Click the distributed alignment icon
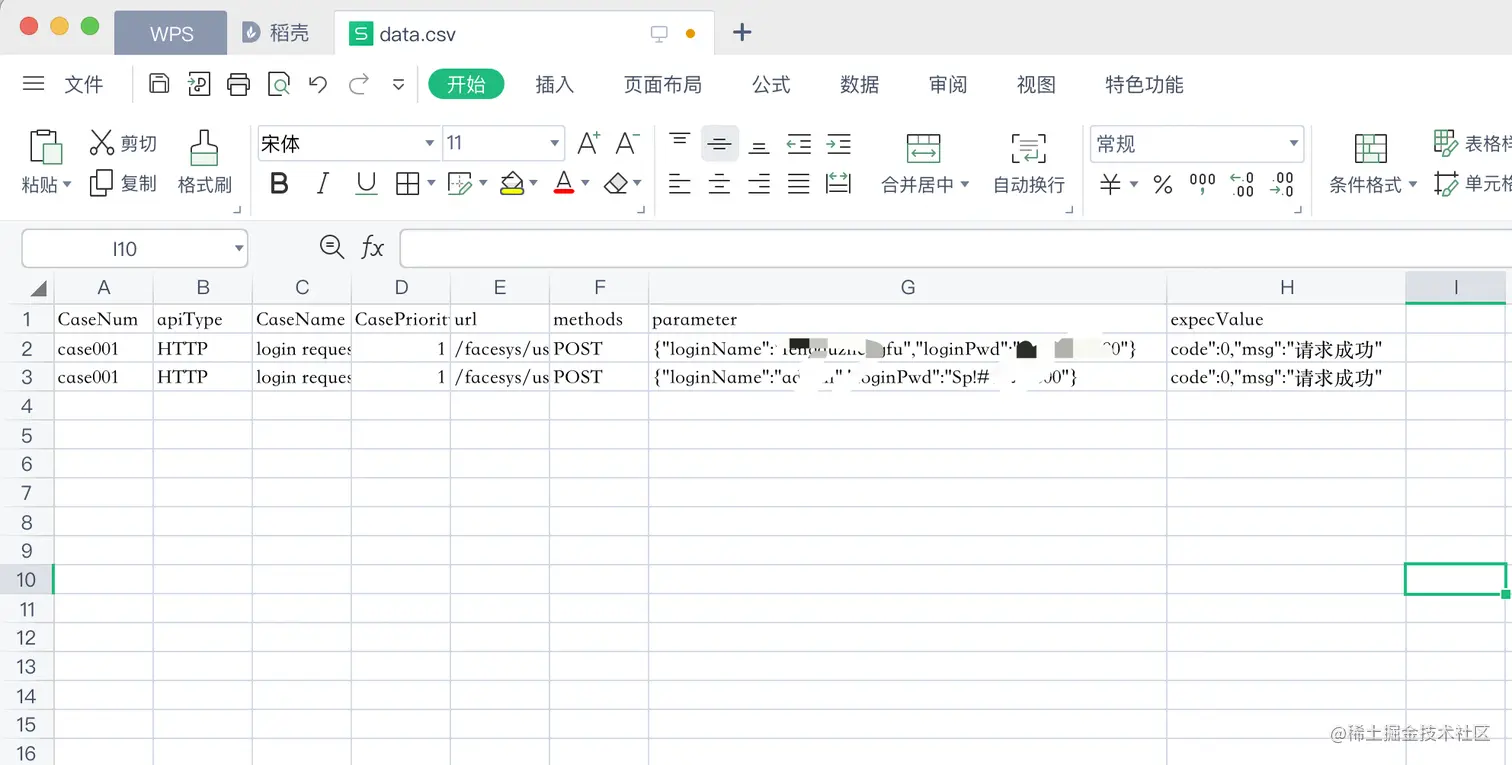The width and height of the screenshot is (1512, 765). coord(838,183)
